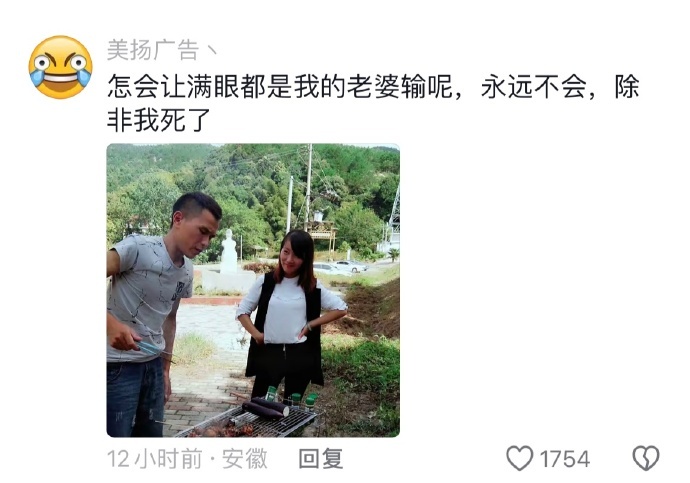Select the comment text starting 怎会让满眼
The height and width of the screenshot is (483, 690).
373,103
